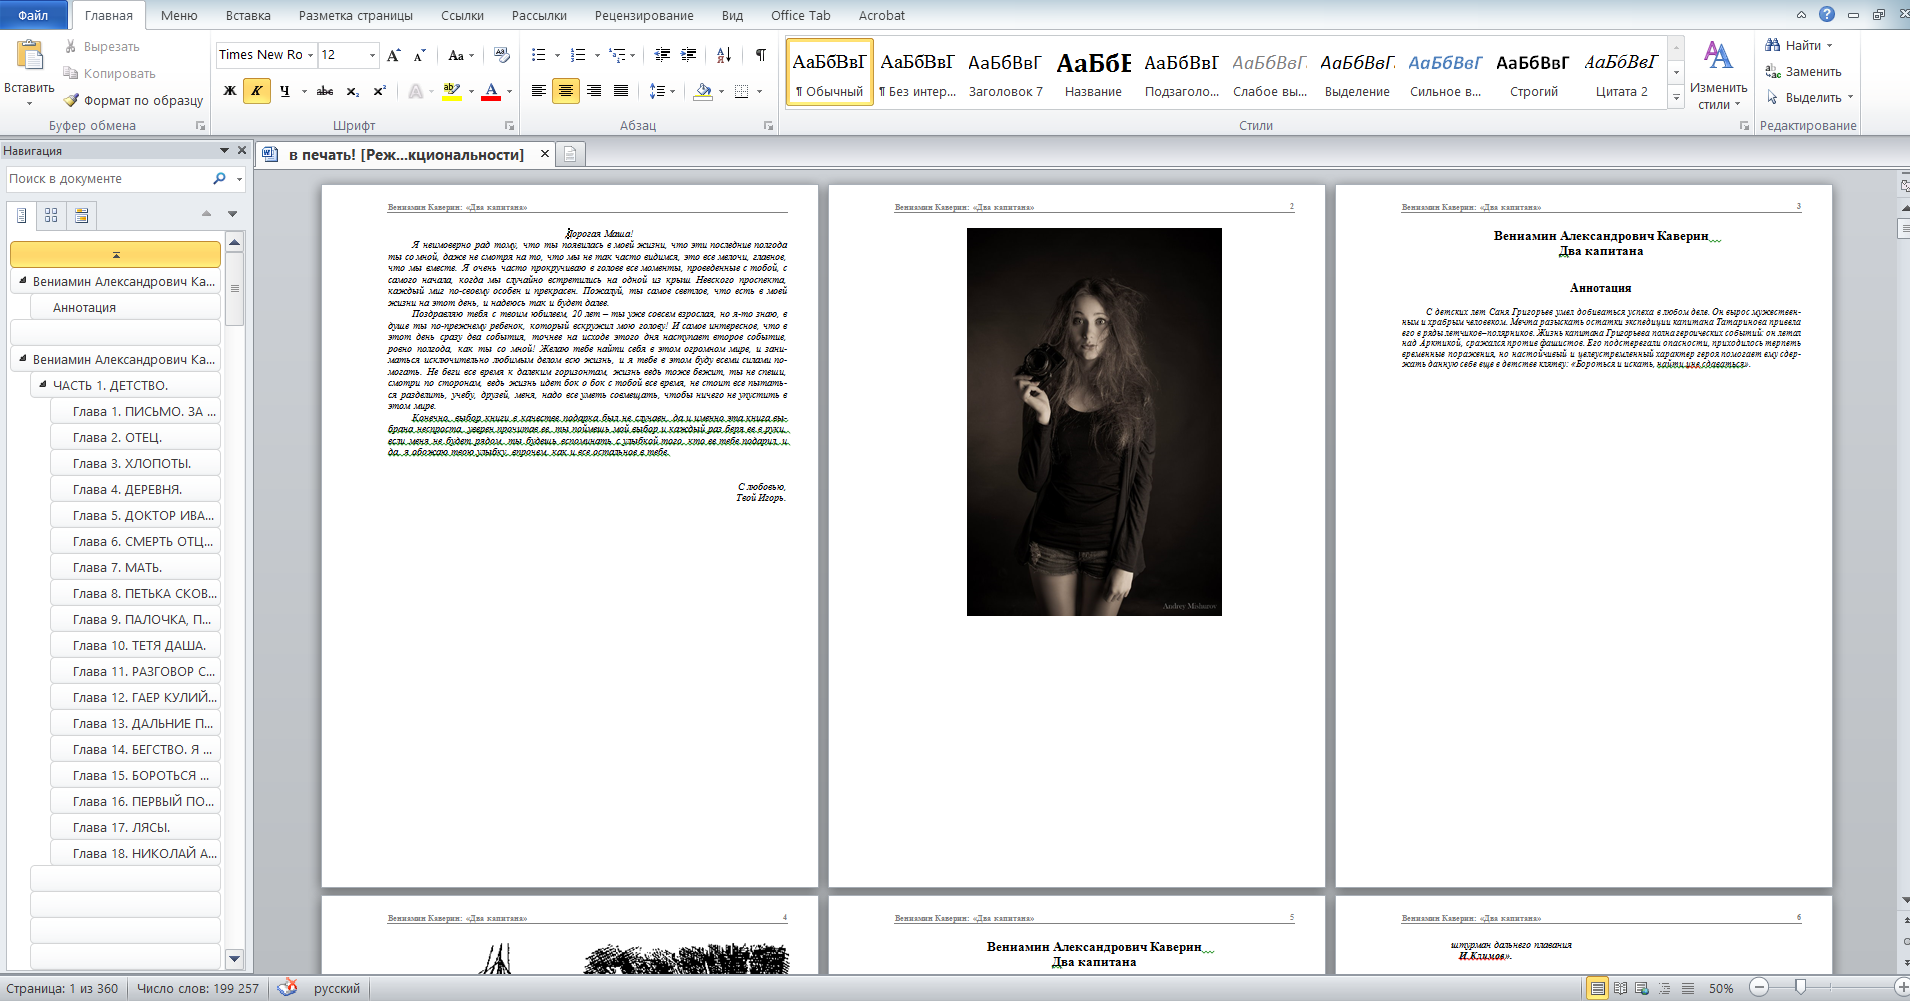Switch to Print Layout view in status bar
This screenshot has width=1910, height=1001.
(1598, 988)
